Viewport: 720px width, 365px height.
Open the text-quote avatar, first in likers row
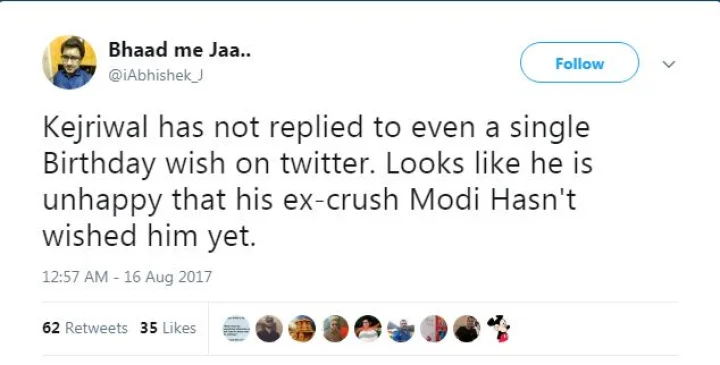tap(236, 328)
